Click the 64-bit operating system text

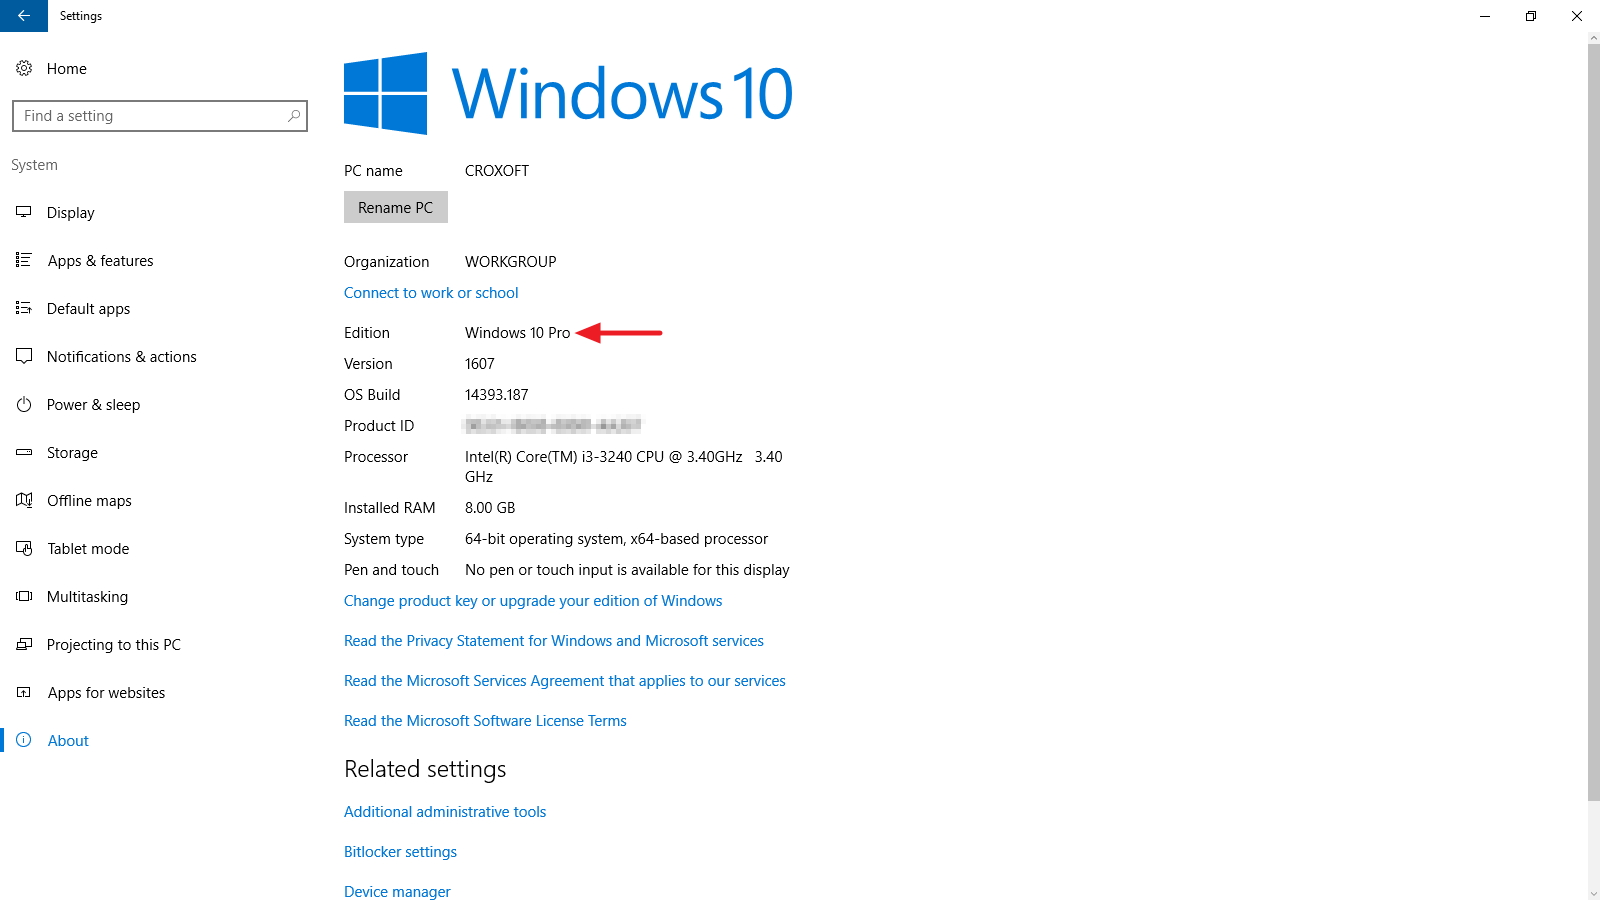(617, 539)
